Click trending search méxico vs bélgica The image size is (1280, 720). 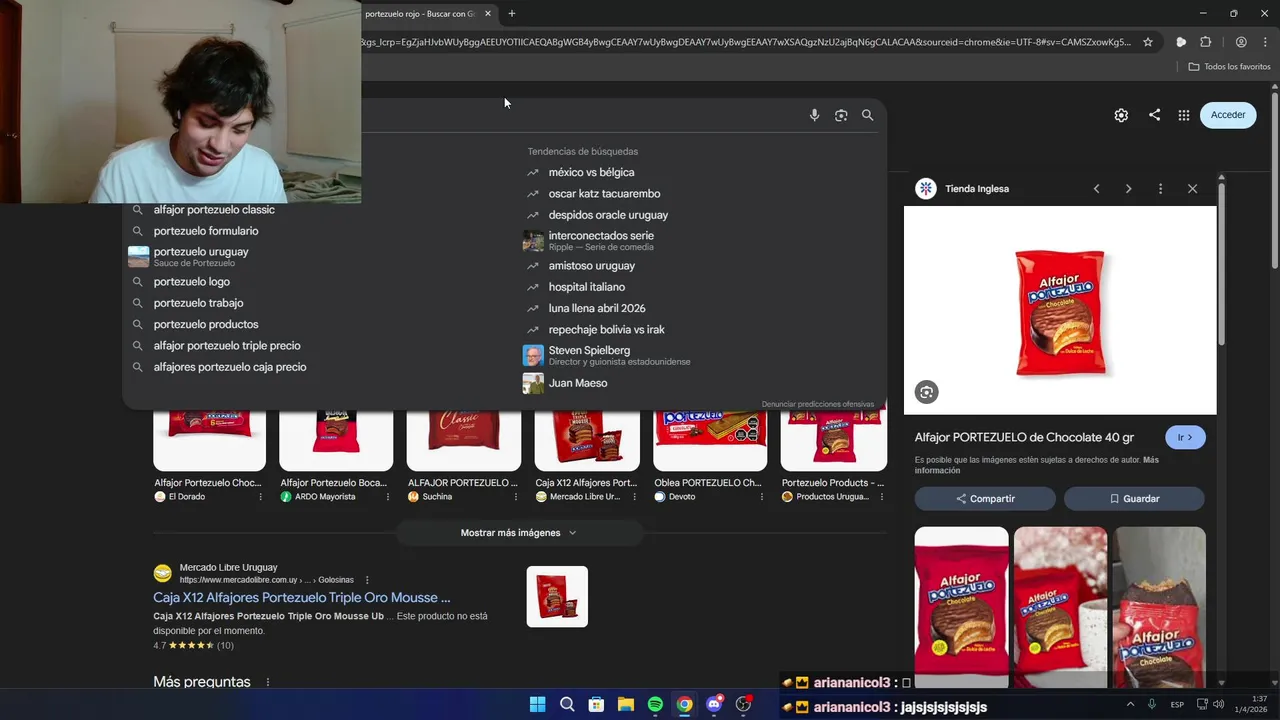tap(591, 173)
